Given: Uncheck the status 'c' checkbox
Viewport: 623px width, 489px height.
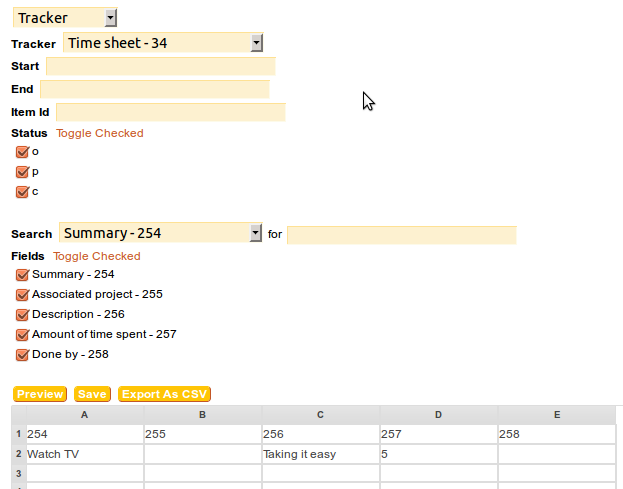Looking at the screenshot, I should click(22, 192).
